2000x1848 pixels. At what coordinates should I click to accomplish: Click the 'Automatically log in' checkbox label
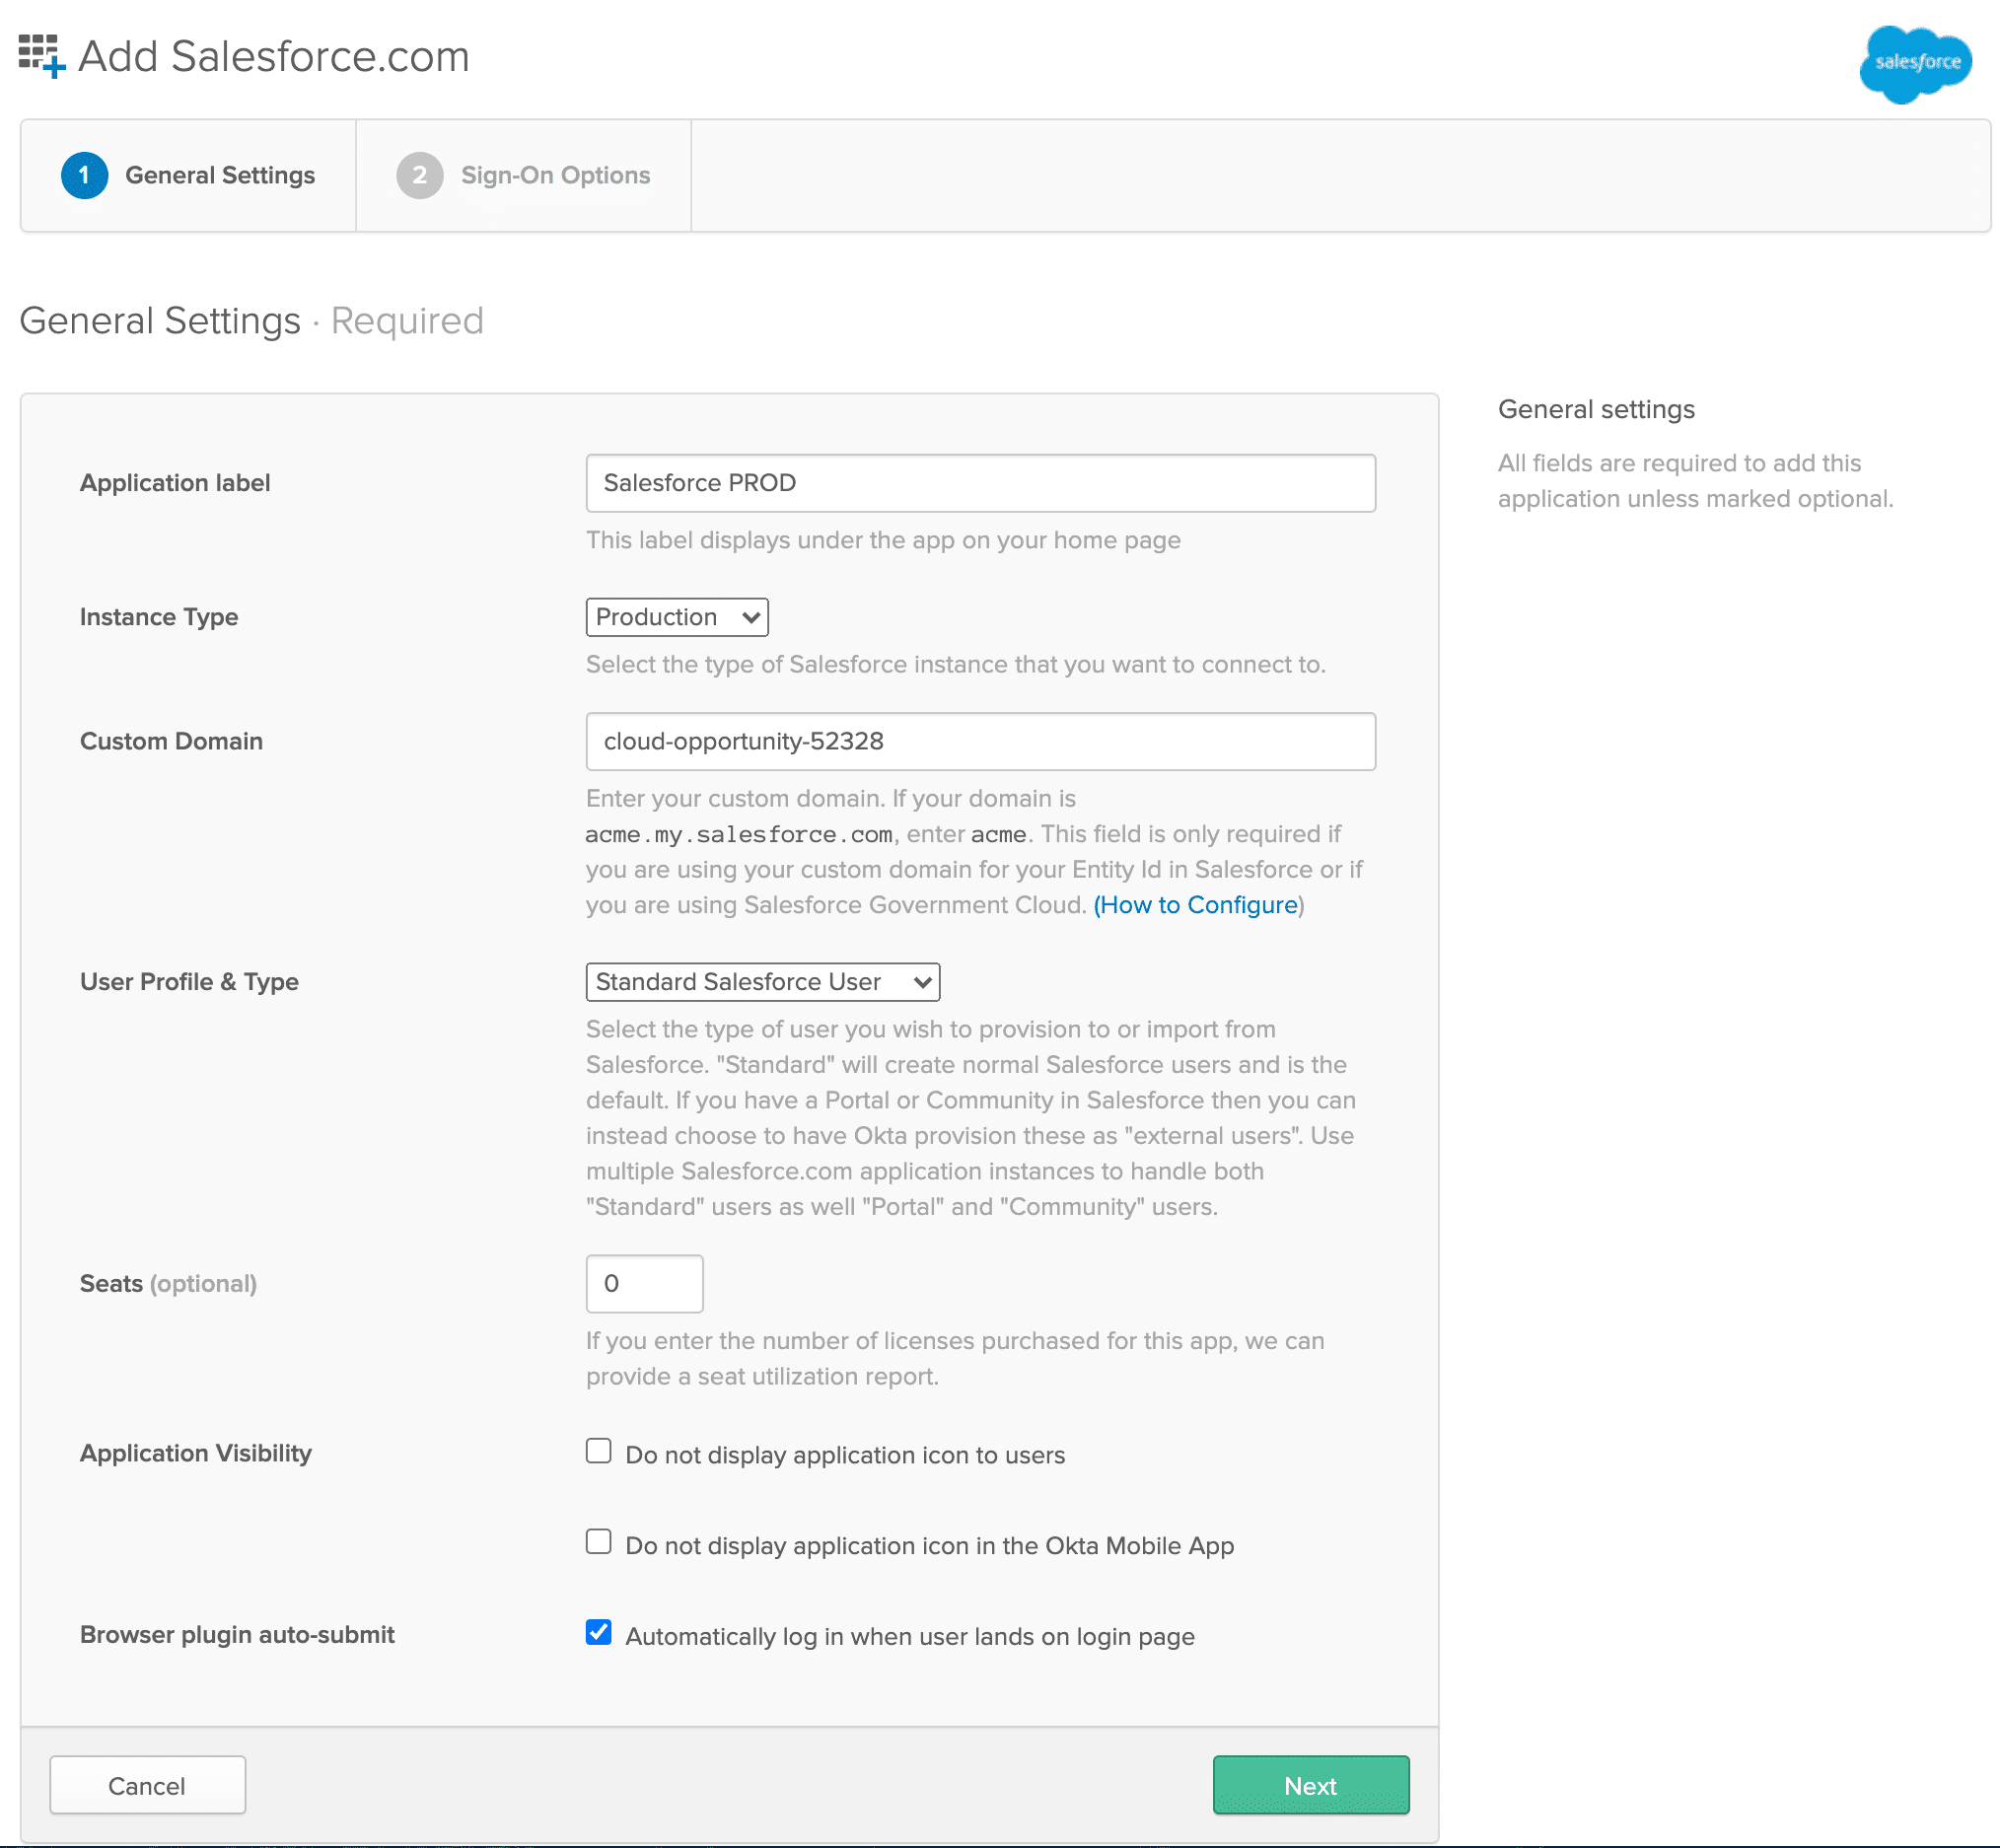(x=910, y=1637)
